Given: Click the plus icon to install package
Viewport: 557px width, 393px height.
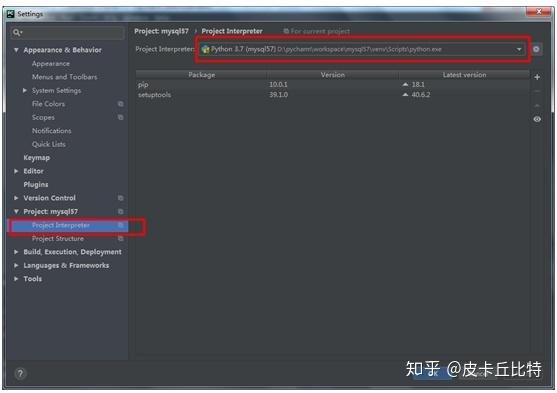Looking at the screenshot, I should pyautogui.click(x=537, y=77).
